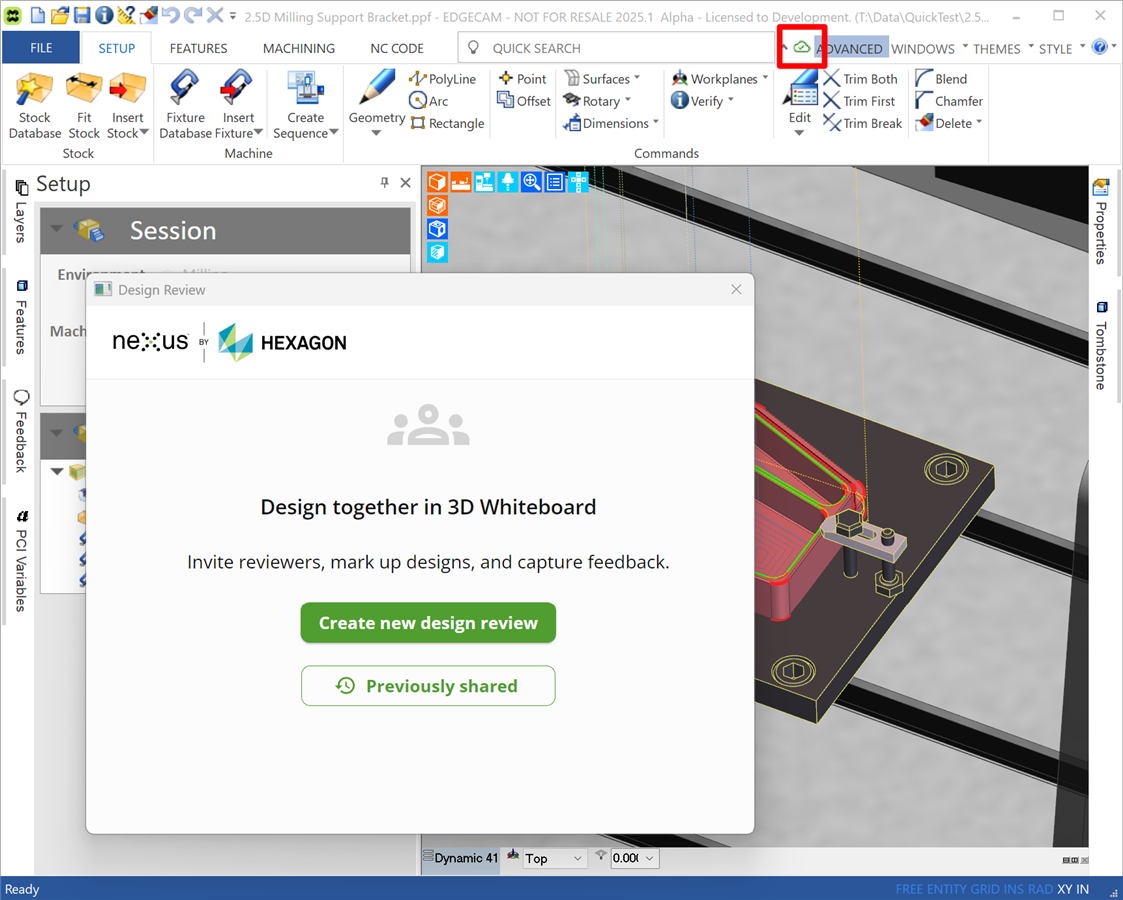1123x900 pixels.
Task: Expand the Dimensions dropdown
Action: [656, 122]
